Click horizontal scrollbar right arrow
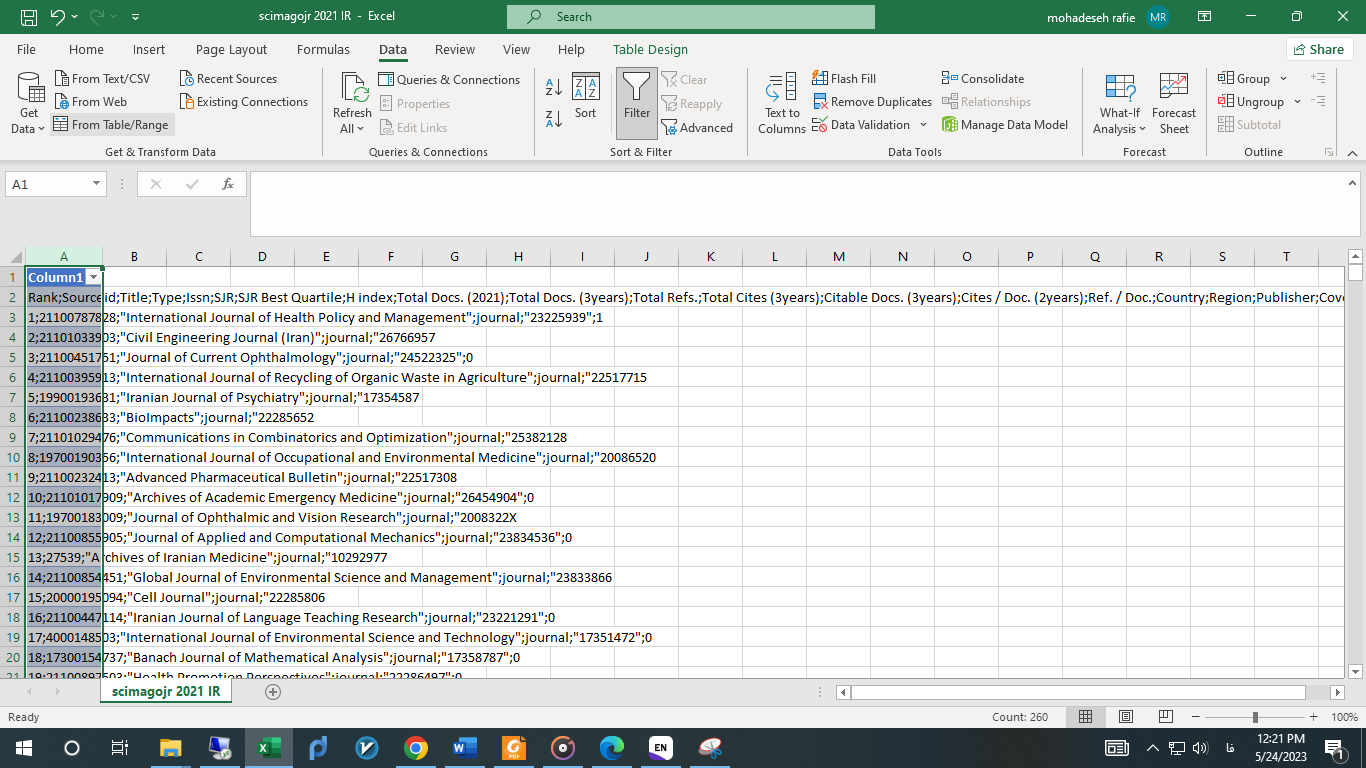Viewport: 1366px width, 768px height. coord(1337,692)
